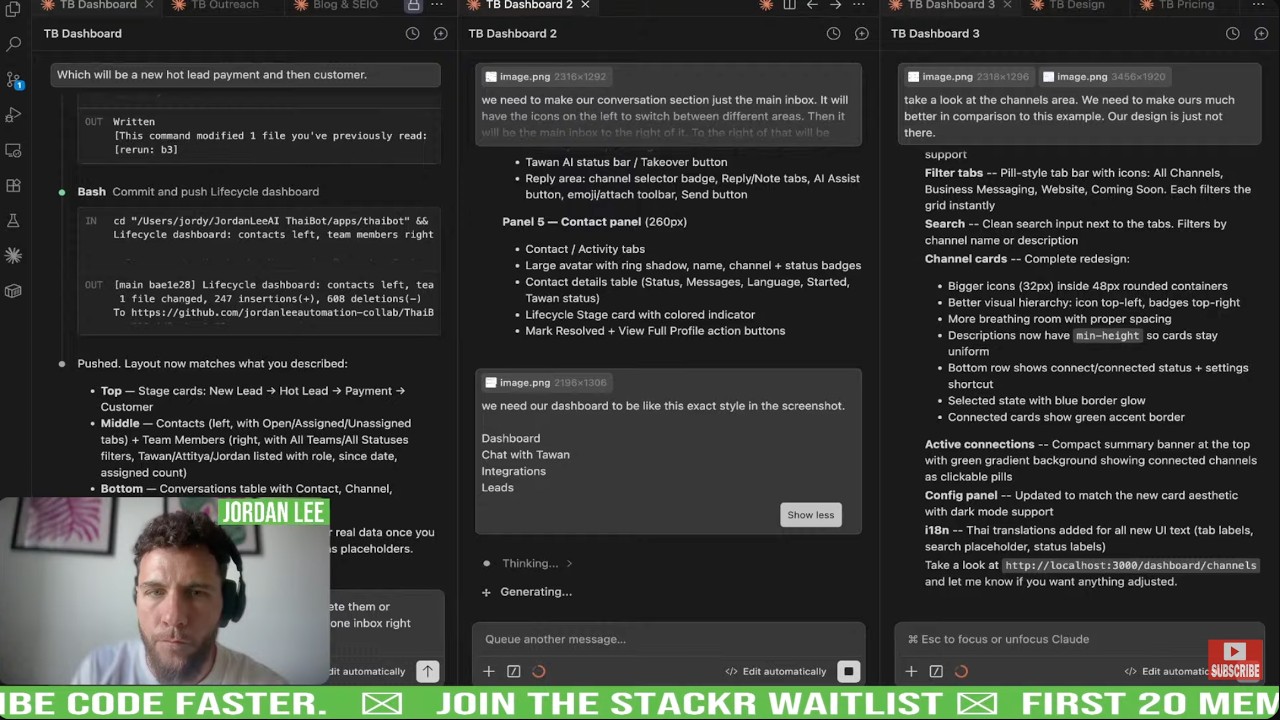Open slash commands in TB Dashboard 3 input
The height and width of the screenshot is (720, 1280).
point(936,671)
